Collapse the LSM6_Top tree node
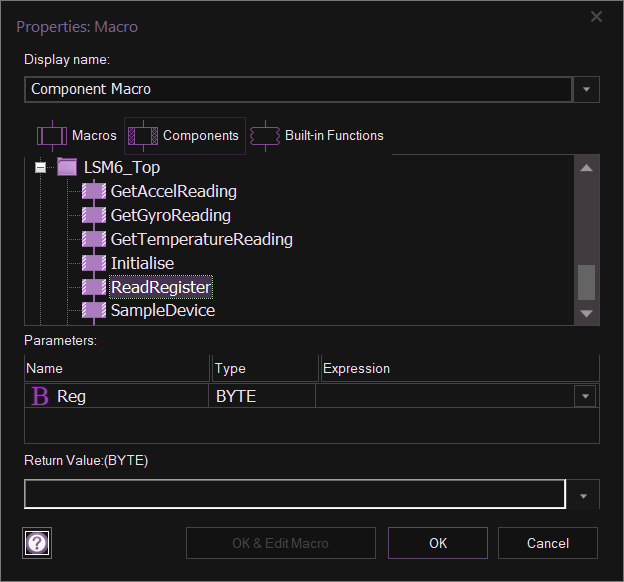The height and width of the screenshot is (582, 624). point(40,167)
